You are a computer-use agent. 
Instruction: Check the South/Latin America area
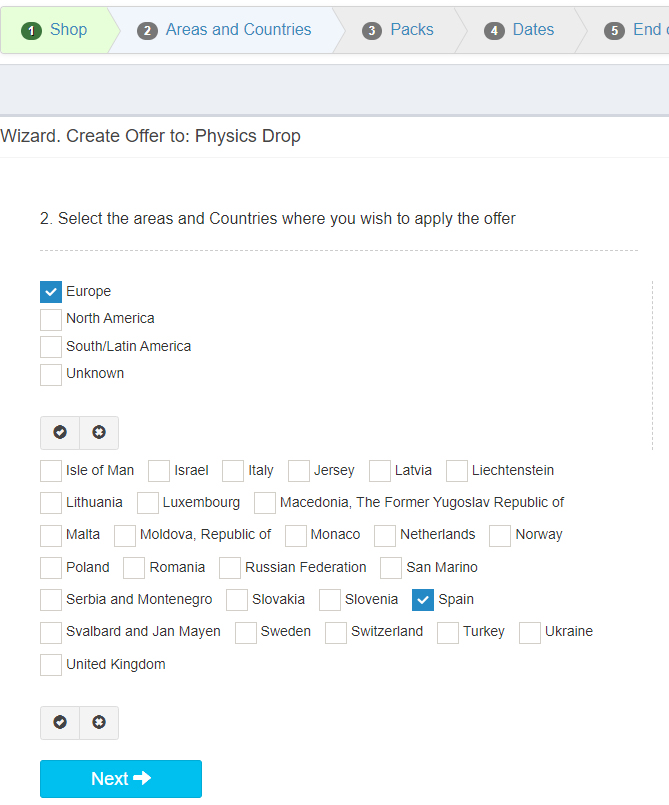51,347
